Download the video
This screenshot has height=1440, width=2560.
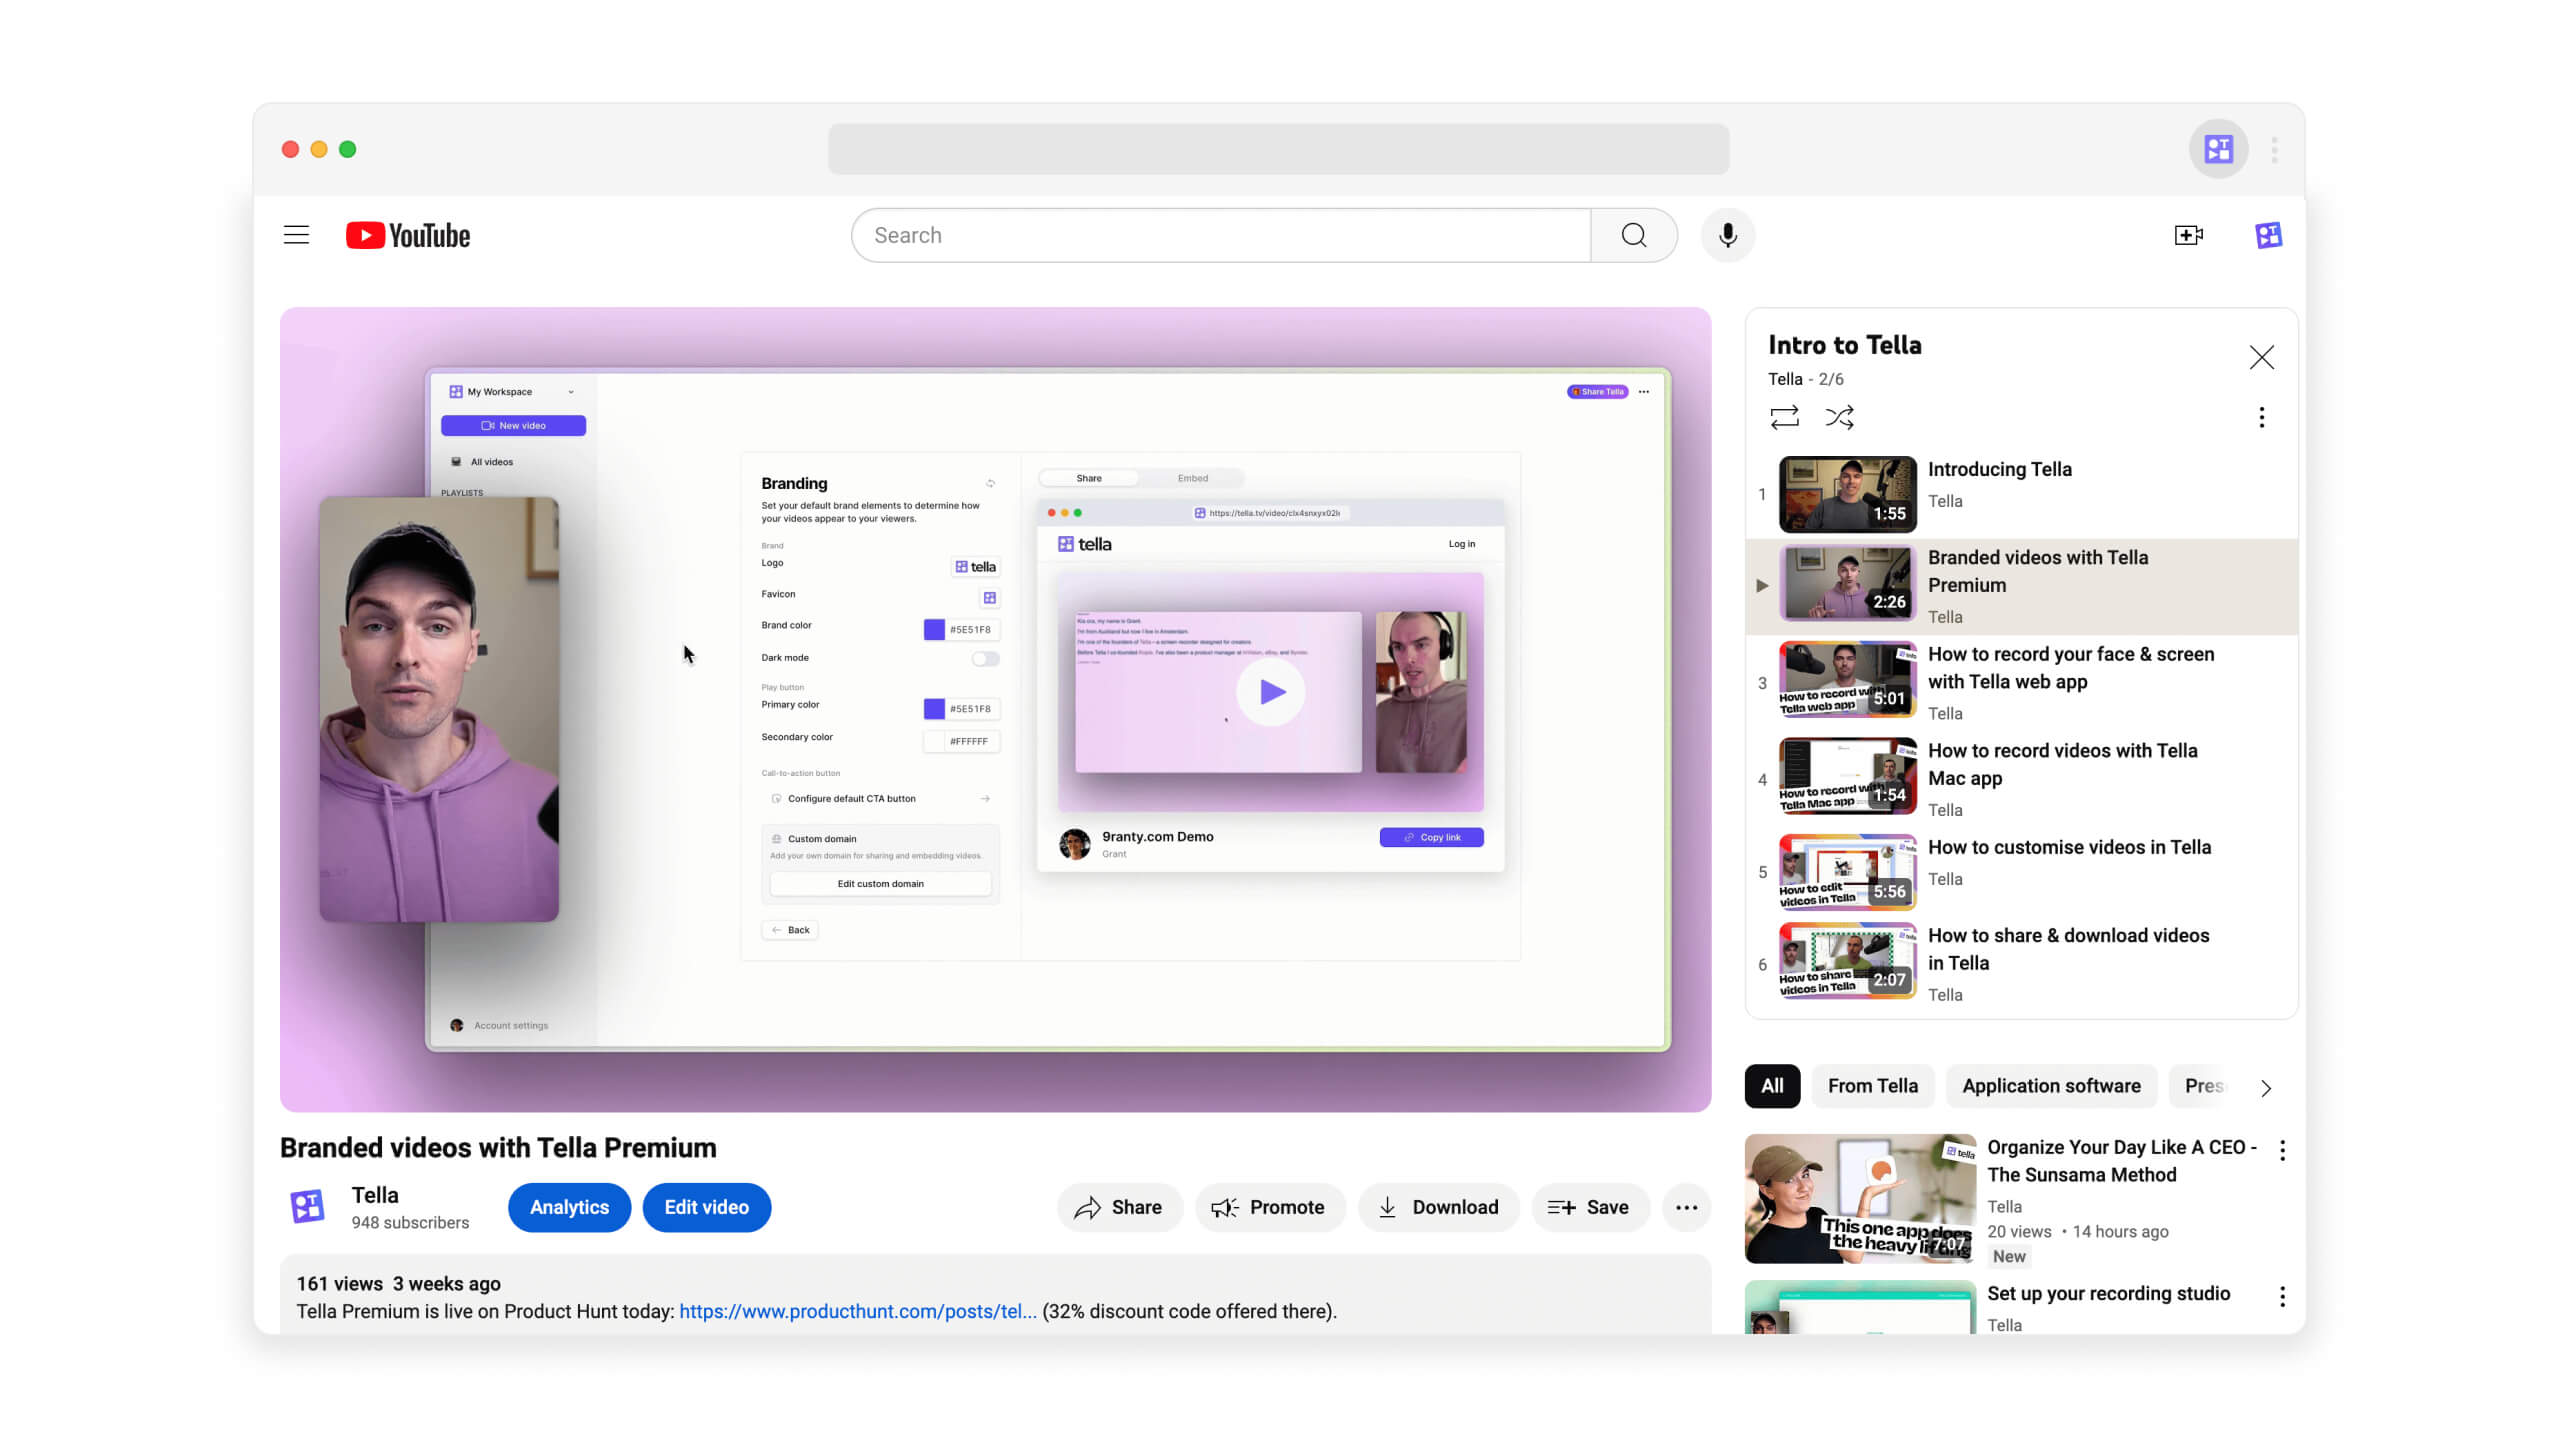coord(1438,1207)
